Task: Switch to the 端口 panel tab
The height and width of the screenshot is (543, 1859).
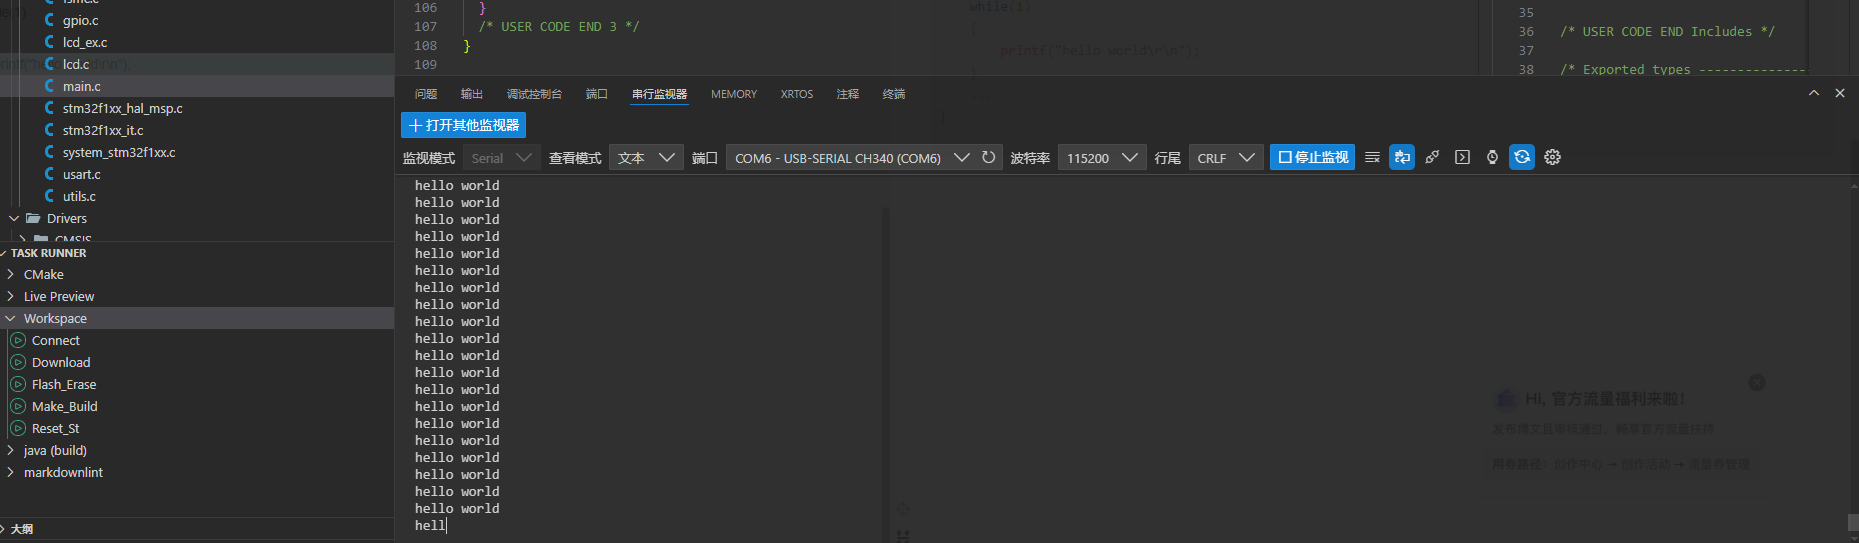Action: (x=597, y=94)
